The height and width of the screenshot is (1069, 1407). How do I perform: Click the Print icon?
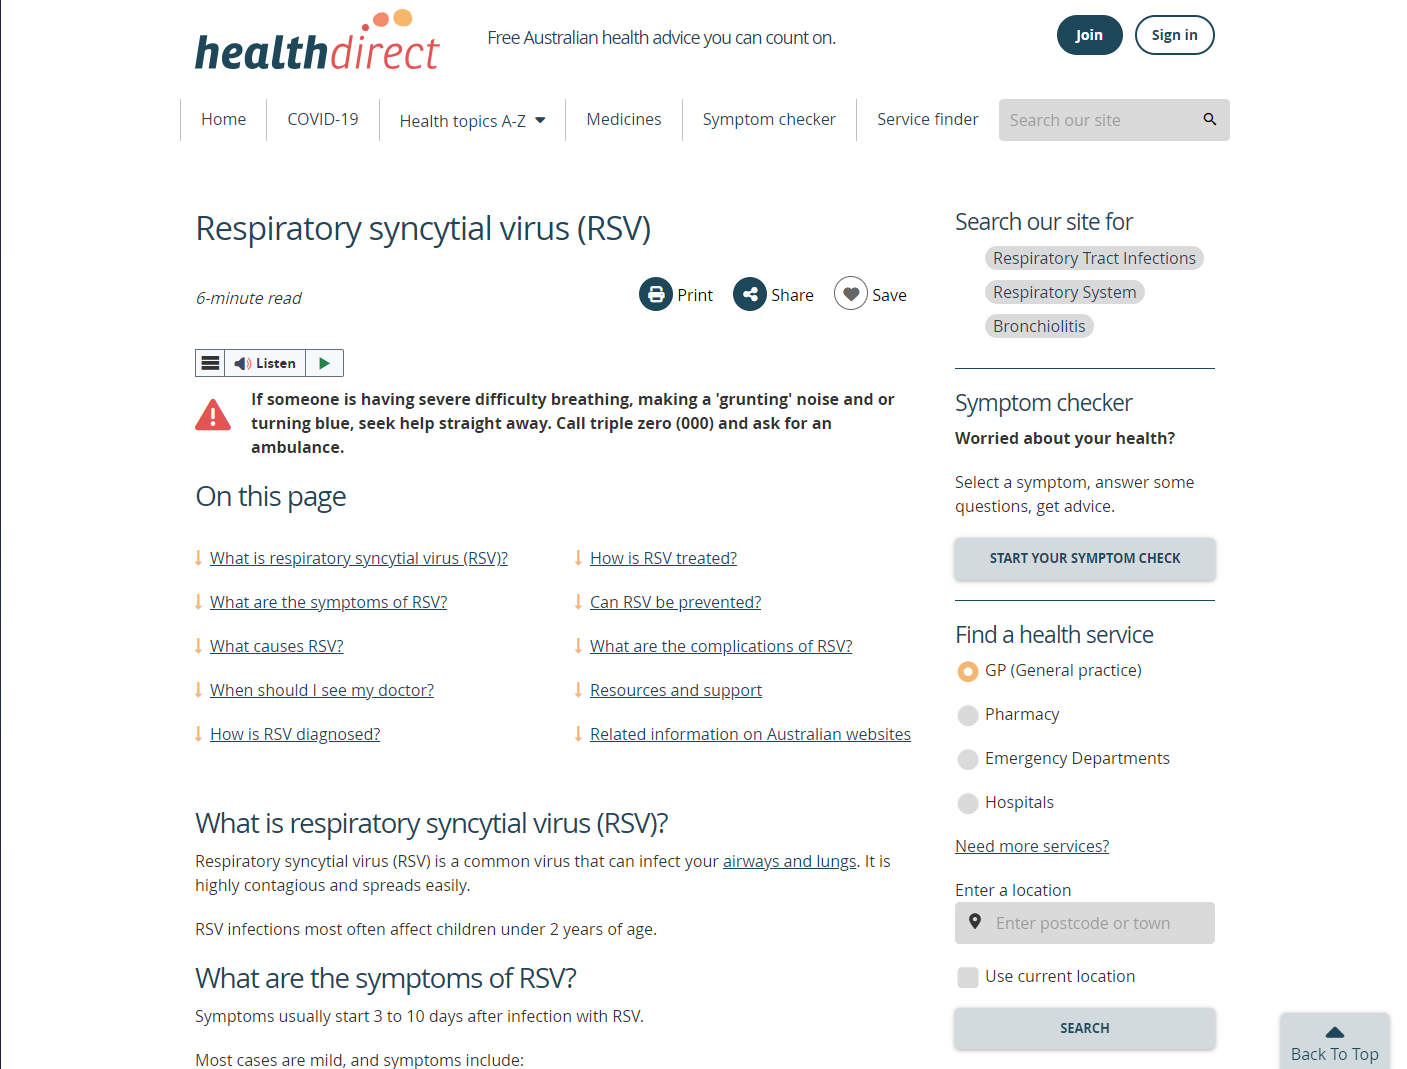pyautogui.click(x=656, y=295)
